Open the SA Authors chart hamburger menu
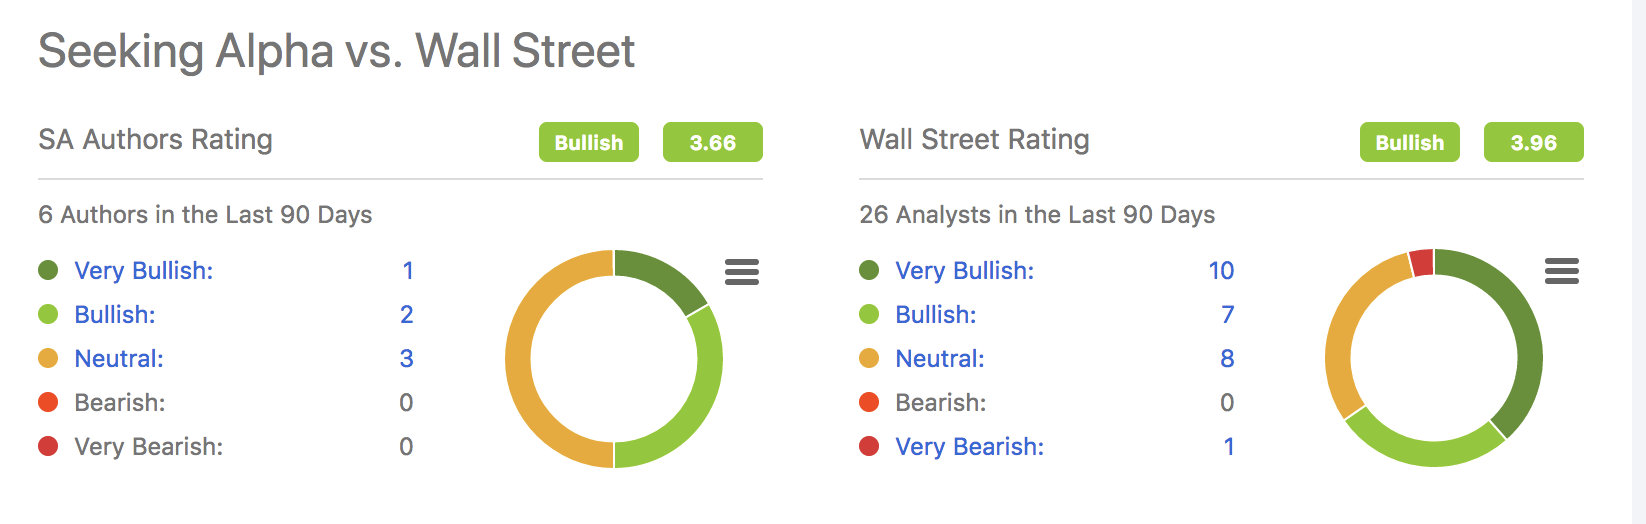The image size is (1646, 524). [x=741, y=271]
